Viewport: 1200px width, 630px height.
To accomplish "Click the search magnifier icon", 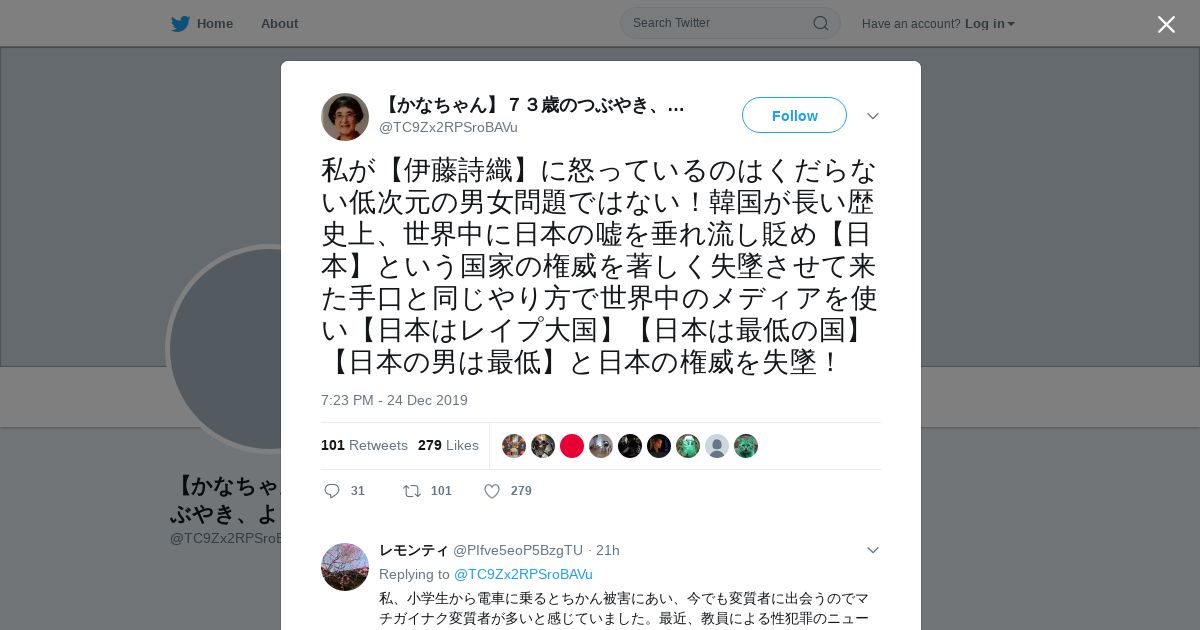I will coord(820,23).
